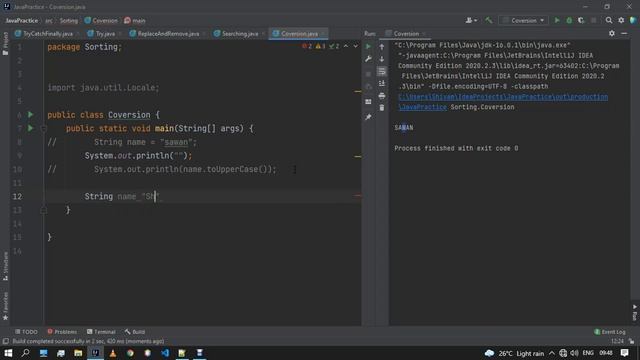Click the import java.util.Locale line
The width and height of the screenshot is (640, 360).
[103, 88]
